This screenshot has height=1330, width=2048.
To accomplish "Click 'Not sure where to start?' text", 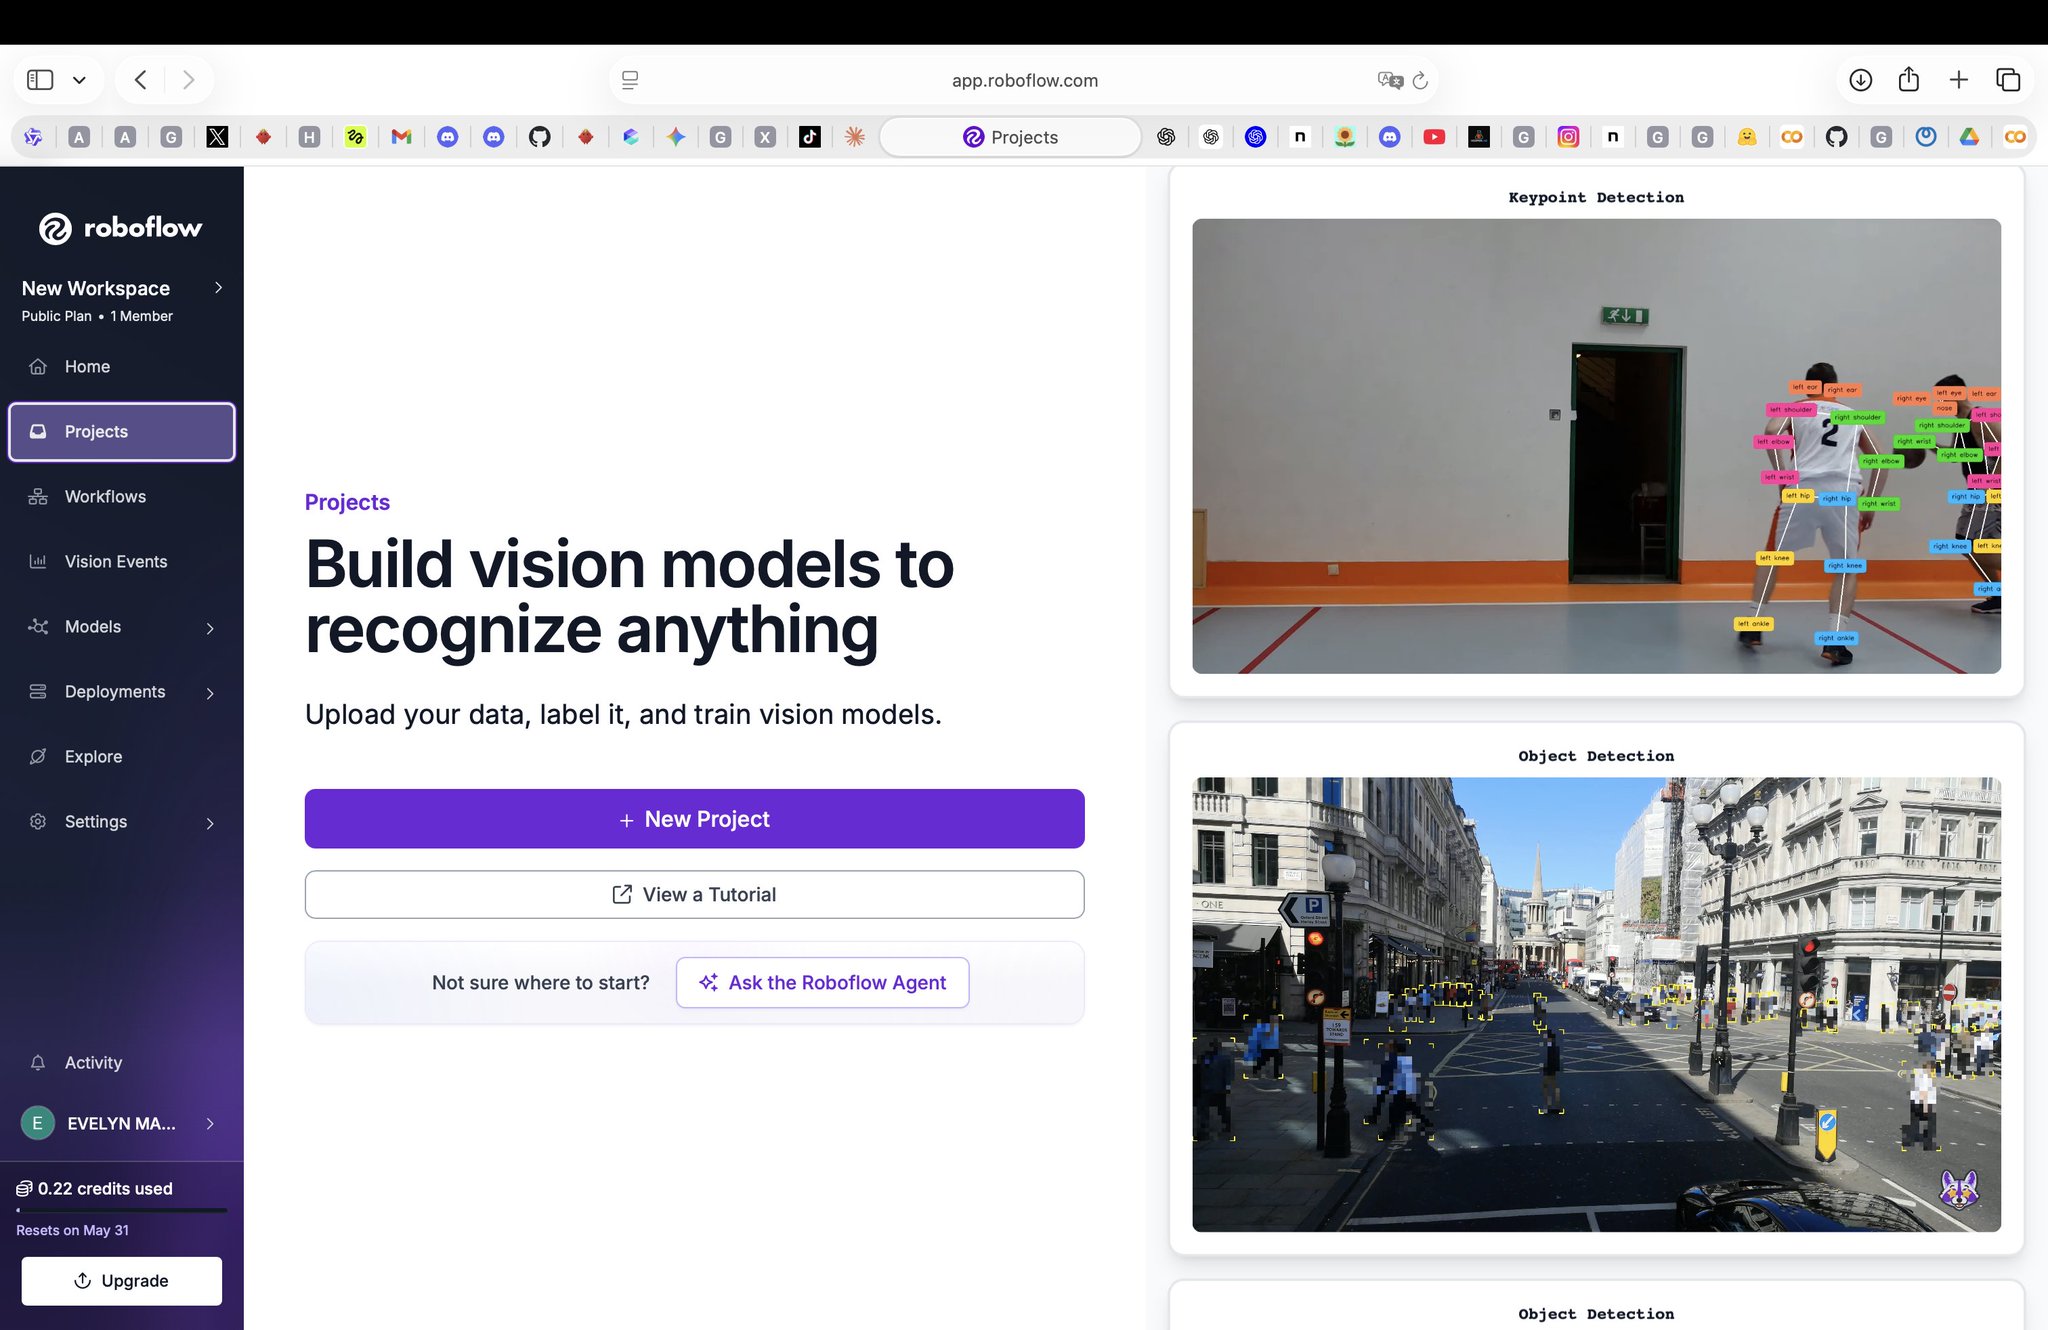I will click(540, 982).
